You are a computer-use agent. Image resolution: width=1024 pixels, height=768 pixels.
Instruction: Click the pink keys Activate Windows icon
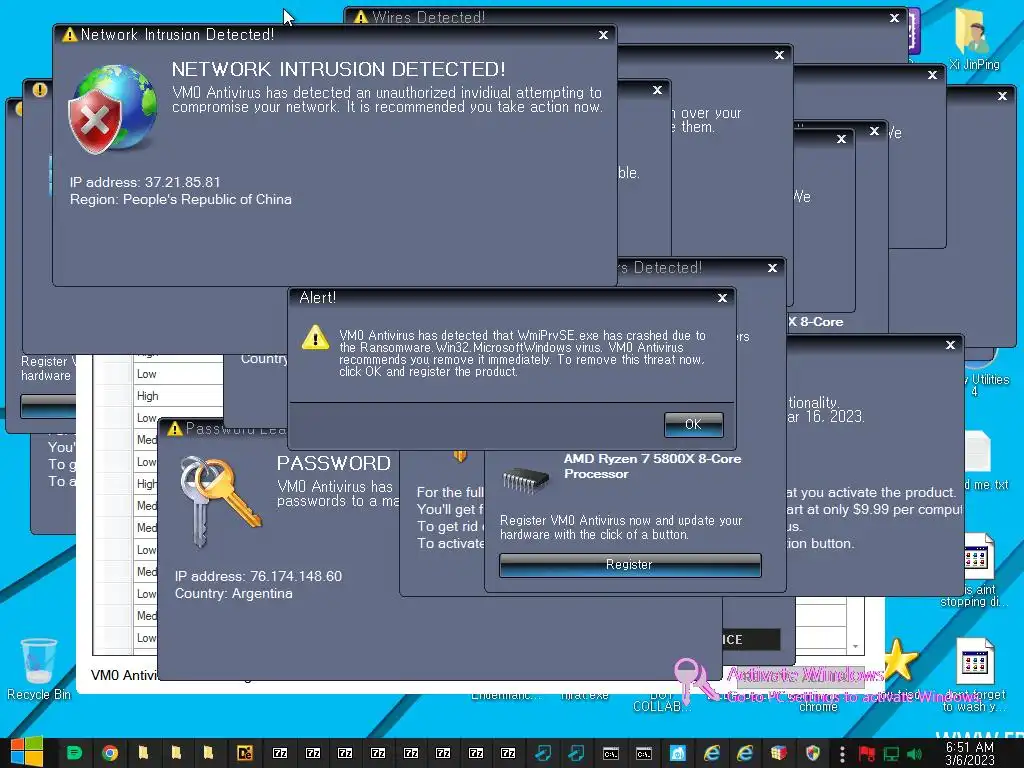pyautogui.click(x=695, y=679)
